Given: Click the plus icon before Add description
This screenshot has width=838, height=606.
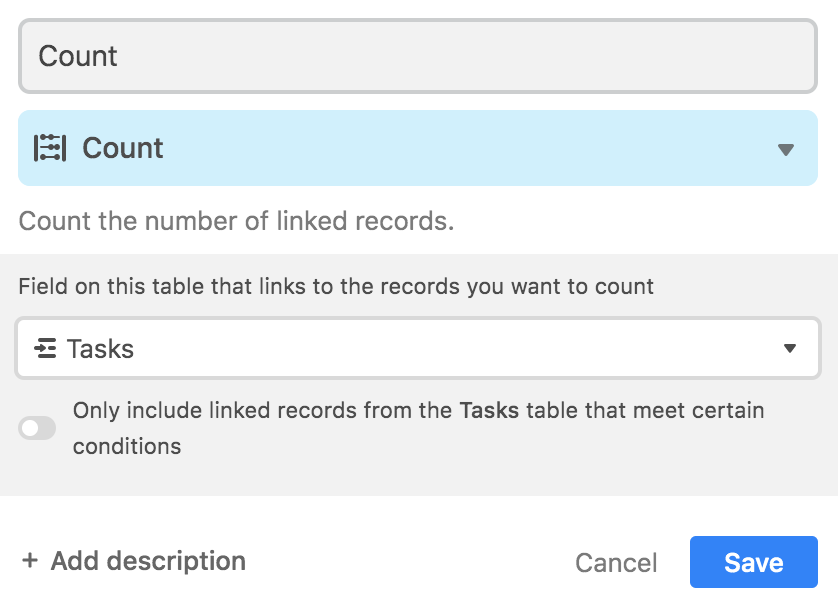Looking at the screenshot, I should pos(30,561).
